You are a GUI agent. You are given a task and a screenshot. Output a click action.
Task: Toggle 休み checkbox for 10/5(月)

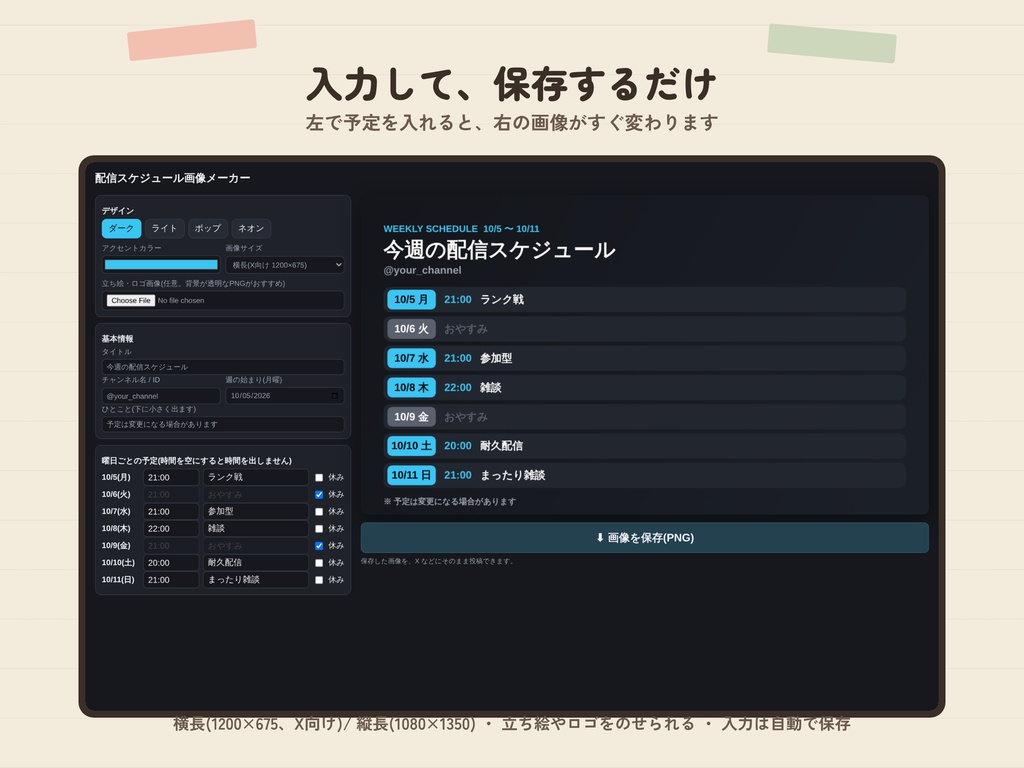319,477
